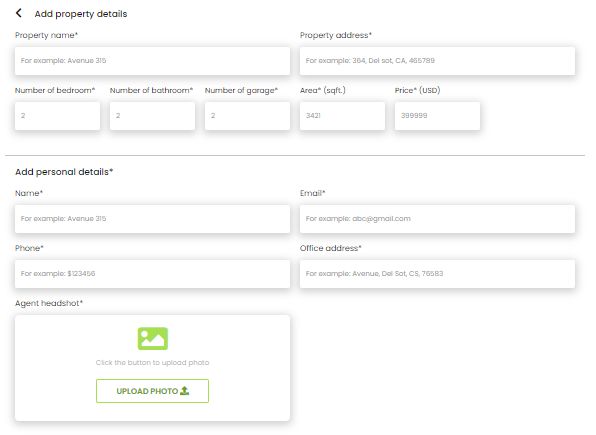The height and width of the screenshot is (435, 596).
Task: Click the Upload Photo button
Action: (x=152, y=391)
